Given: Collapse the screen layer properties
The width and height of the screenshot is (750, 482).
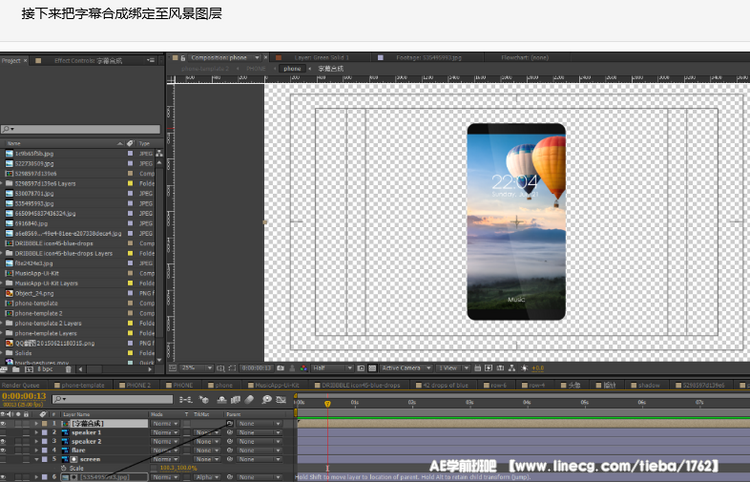Looking at the screenshot, I should point(36,459).
